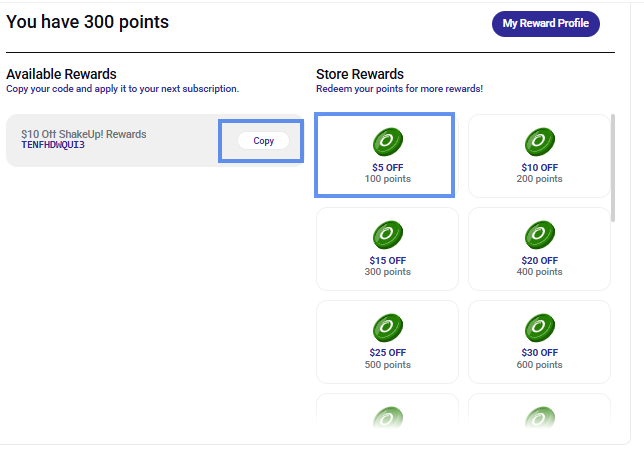The image size is (644, 464).
Task: Click the green coin icon for $15 OFF
Action: pos(387,235)
